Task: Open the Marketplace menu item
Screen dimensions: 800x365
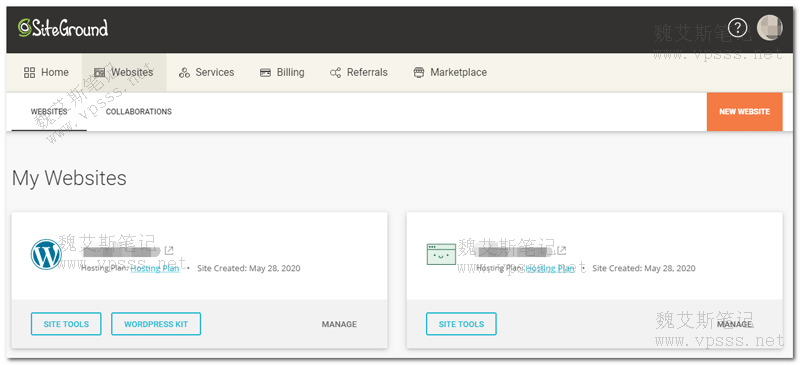Action: (x=450, y=72)
